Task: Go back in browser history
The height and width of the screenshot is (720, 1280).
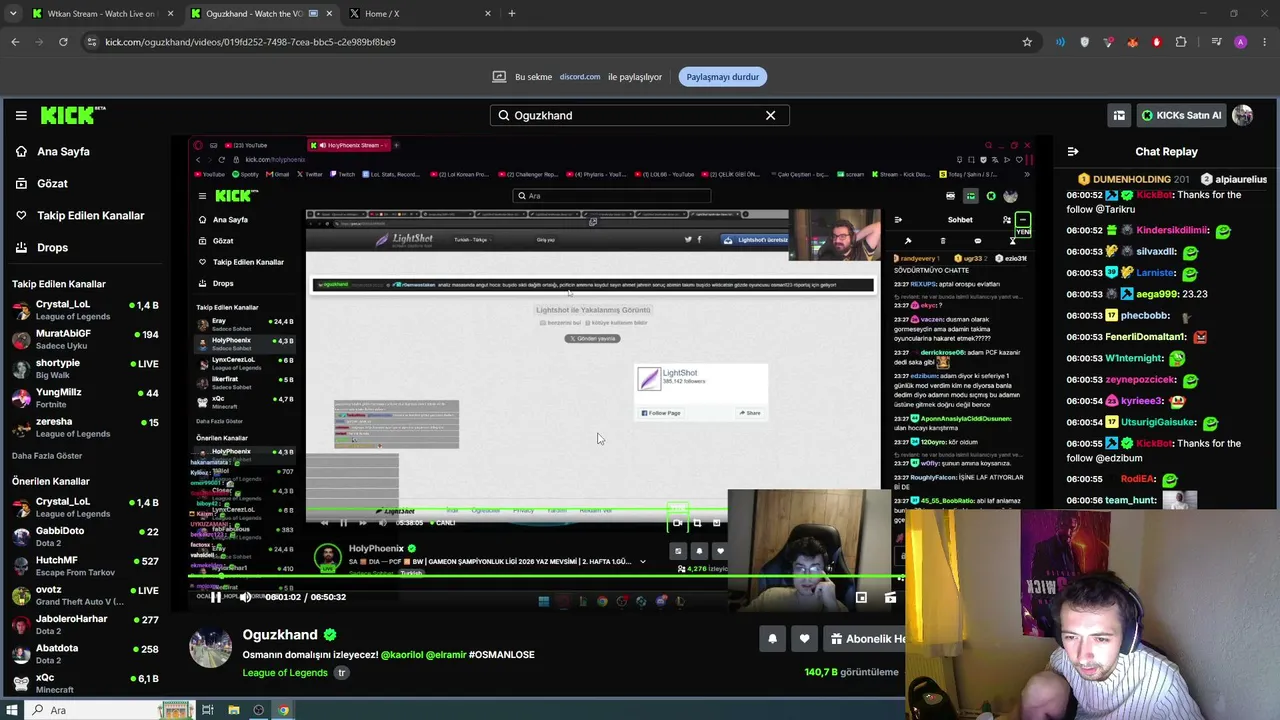Action: click(x=15, y=42)
